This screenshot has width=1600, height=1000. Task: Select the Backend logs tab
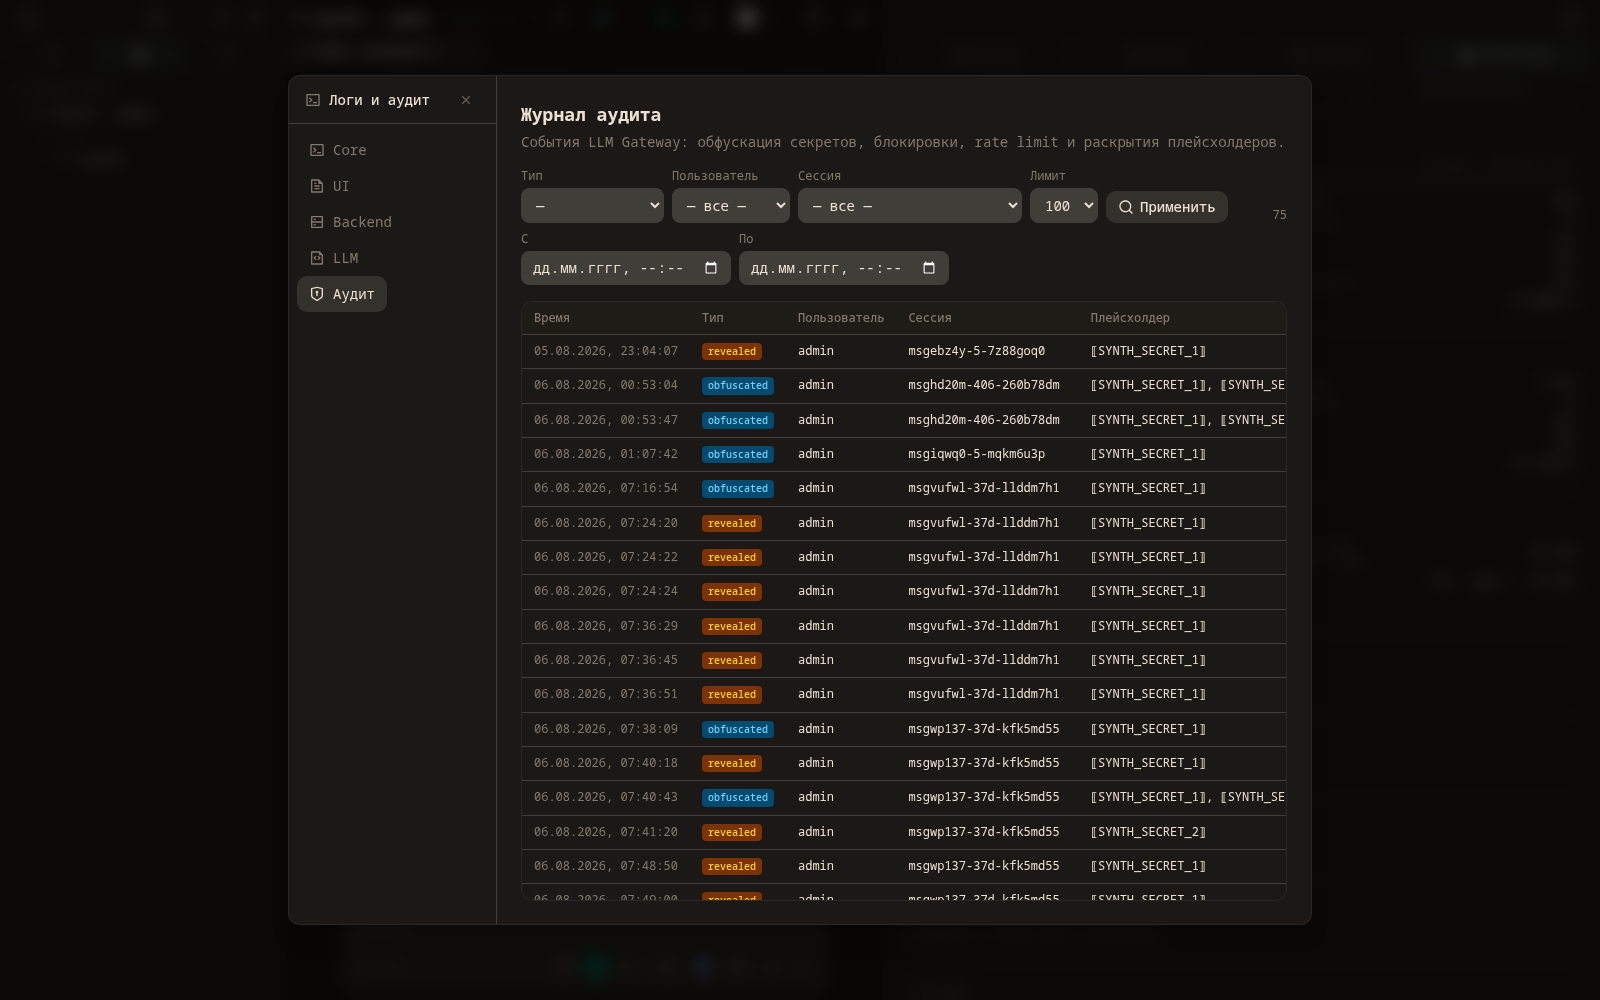click(x=350, y=222)
